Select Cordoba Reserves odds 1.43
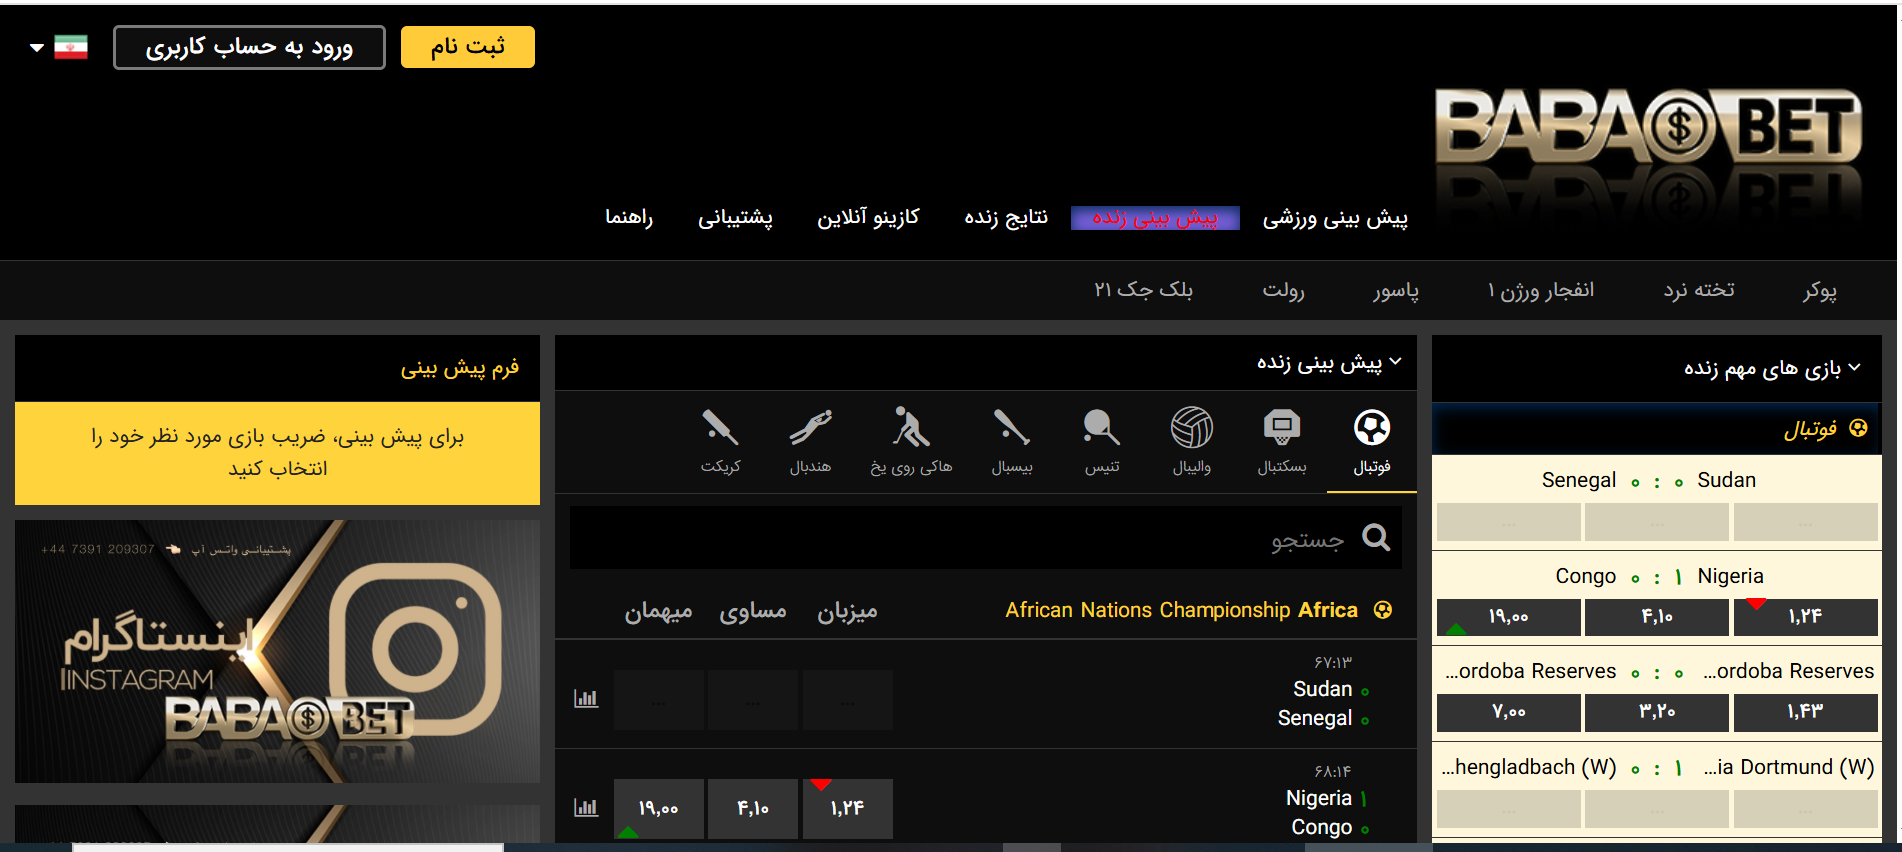The image size is (1902, 852). point(1805,712)
